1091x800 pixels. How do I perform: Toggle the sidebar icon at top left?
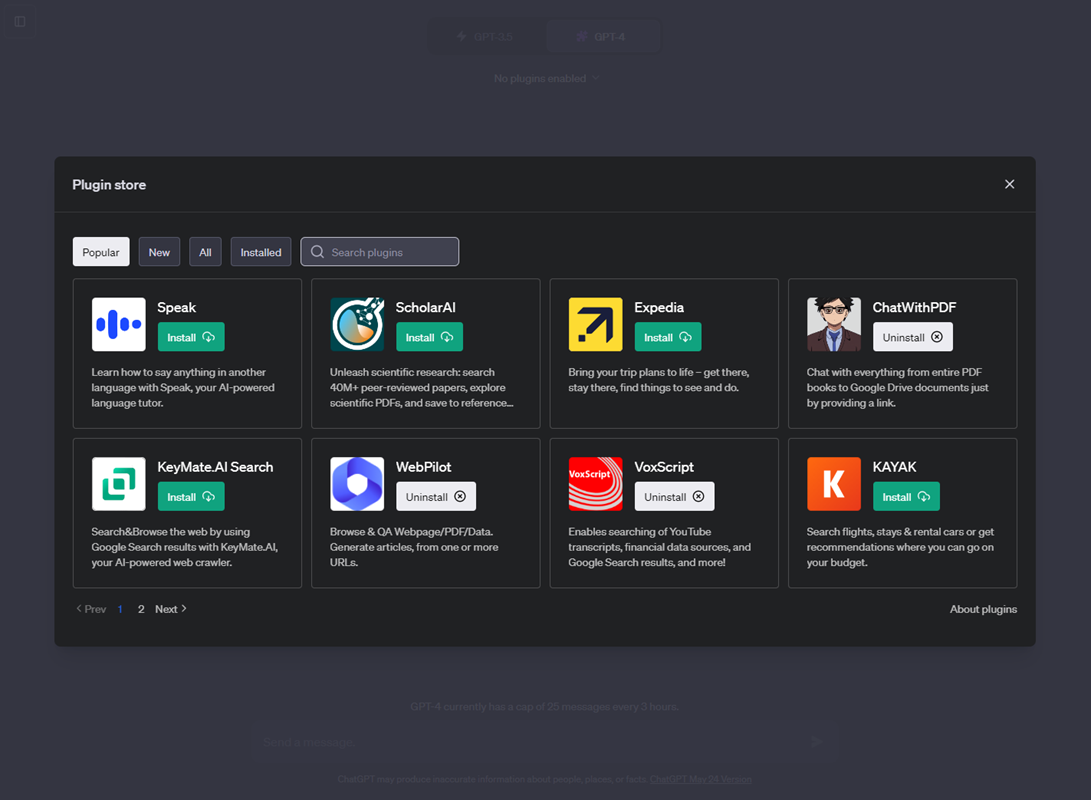(20, 22)
